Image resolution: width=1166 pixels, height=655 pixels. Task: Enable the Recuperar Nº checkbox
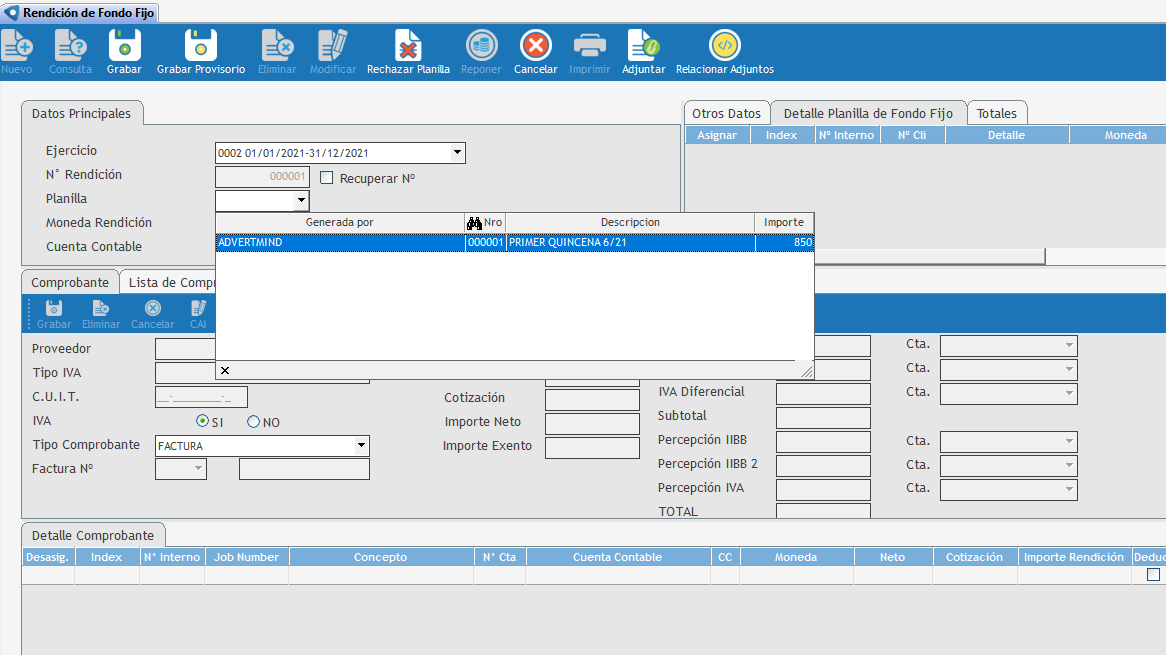[327, 178]
